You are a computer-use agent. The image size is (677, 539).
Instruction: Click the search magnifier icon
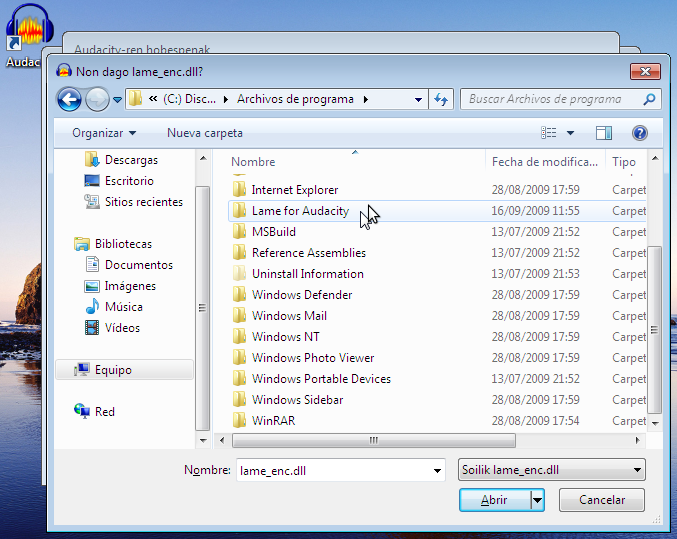649,99
